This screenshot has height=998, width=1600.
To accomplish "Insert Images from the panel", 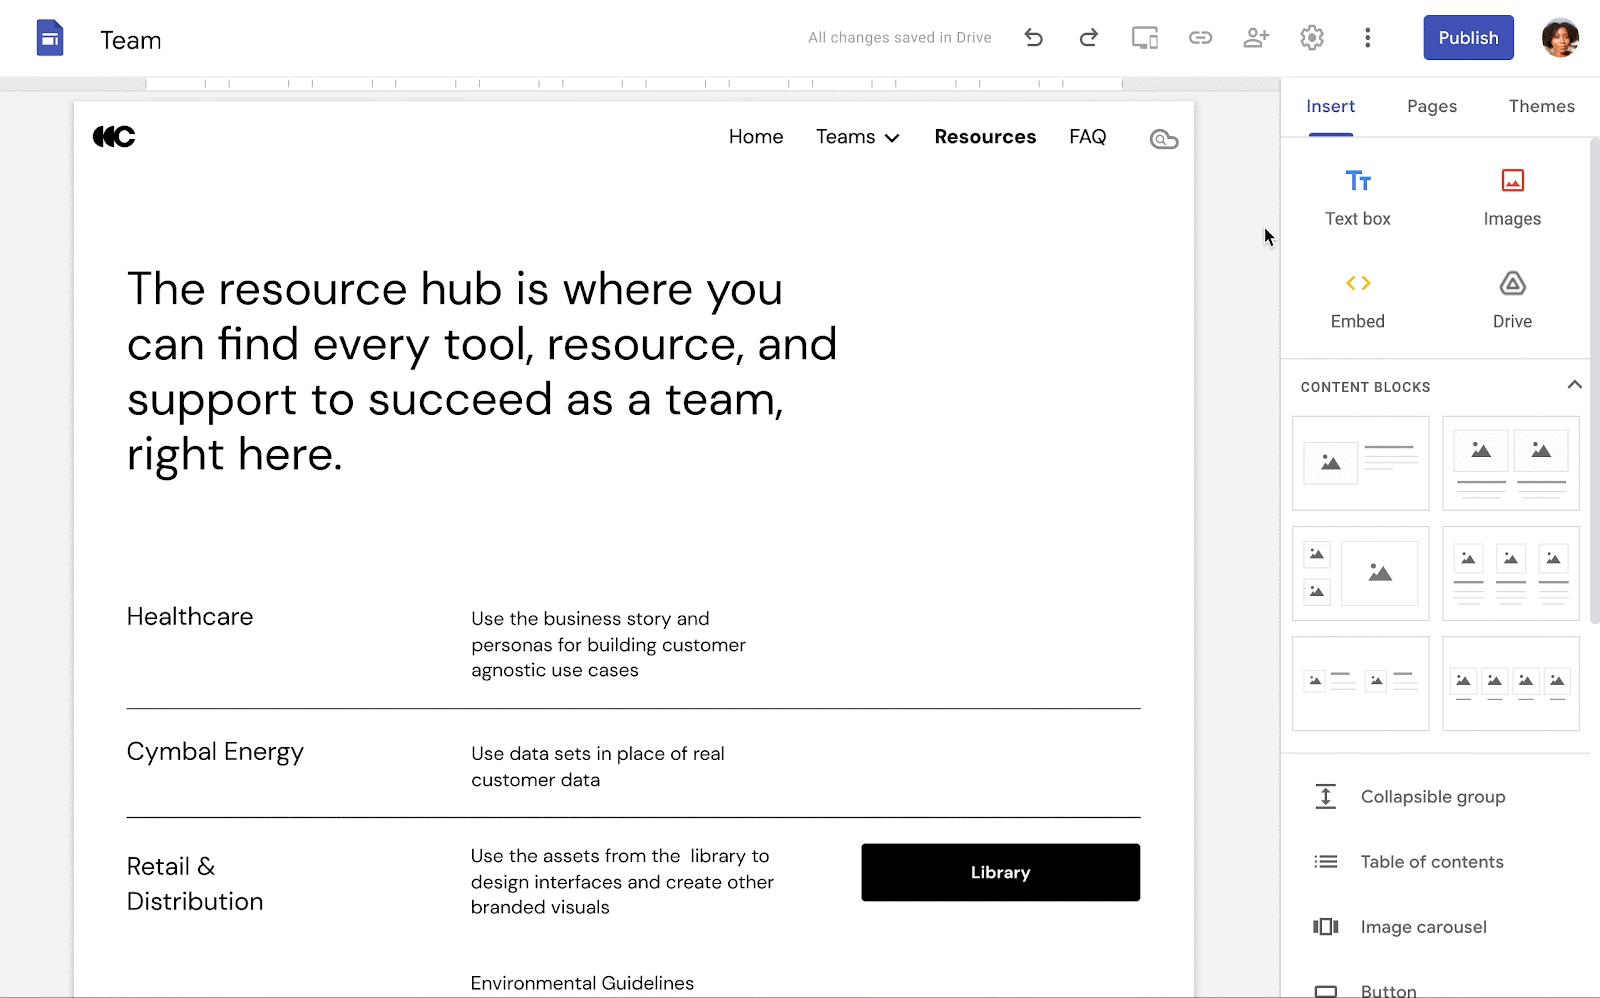I will [1512, 198].
